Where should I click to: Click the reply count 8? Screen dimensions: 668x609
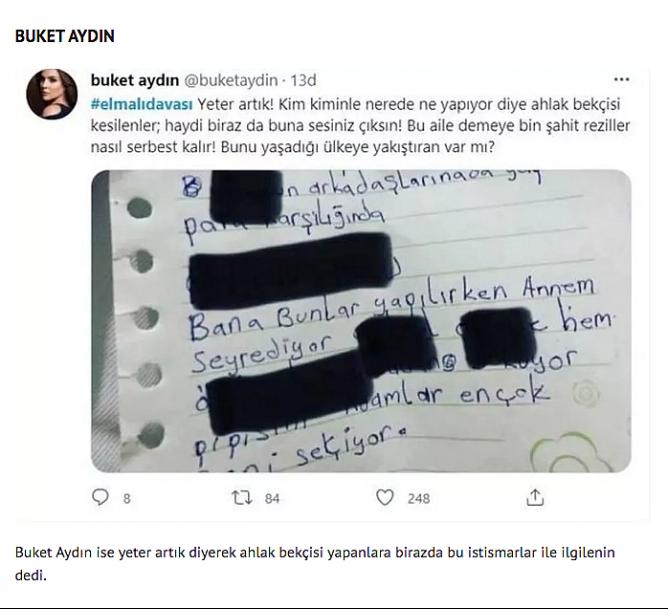127,498
